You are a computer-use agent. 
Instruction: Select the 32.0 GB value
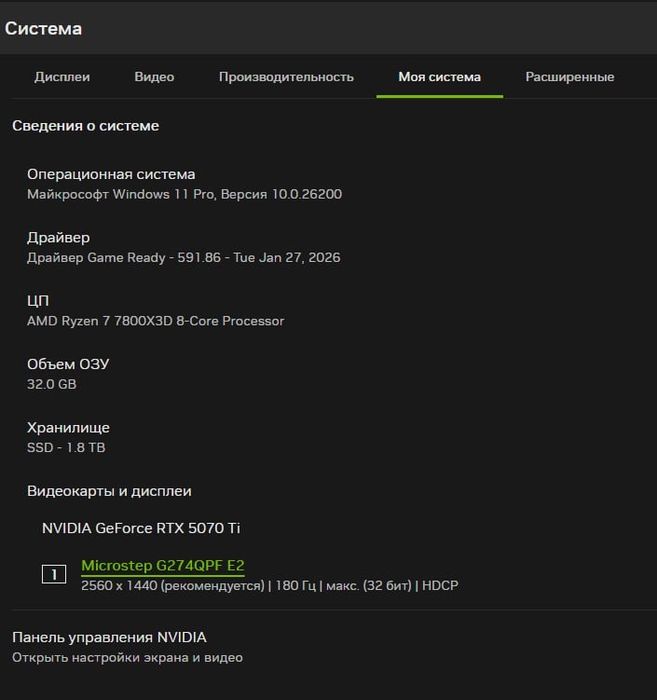[x=52, y=384]
